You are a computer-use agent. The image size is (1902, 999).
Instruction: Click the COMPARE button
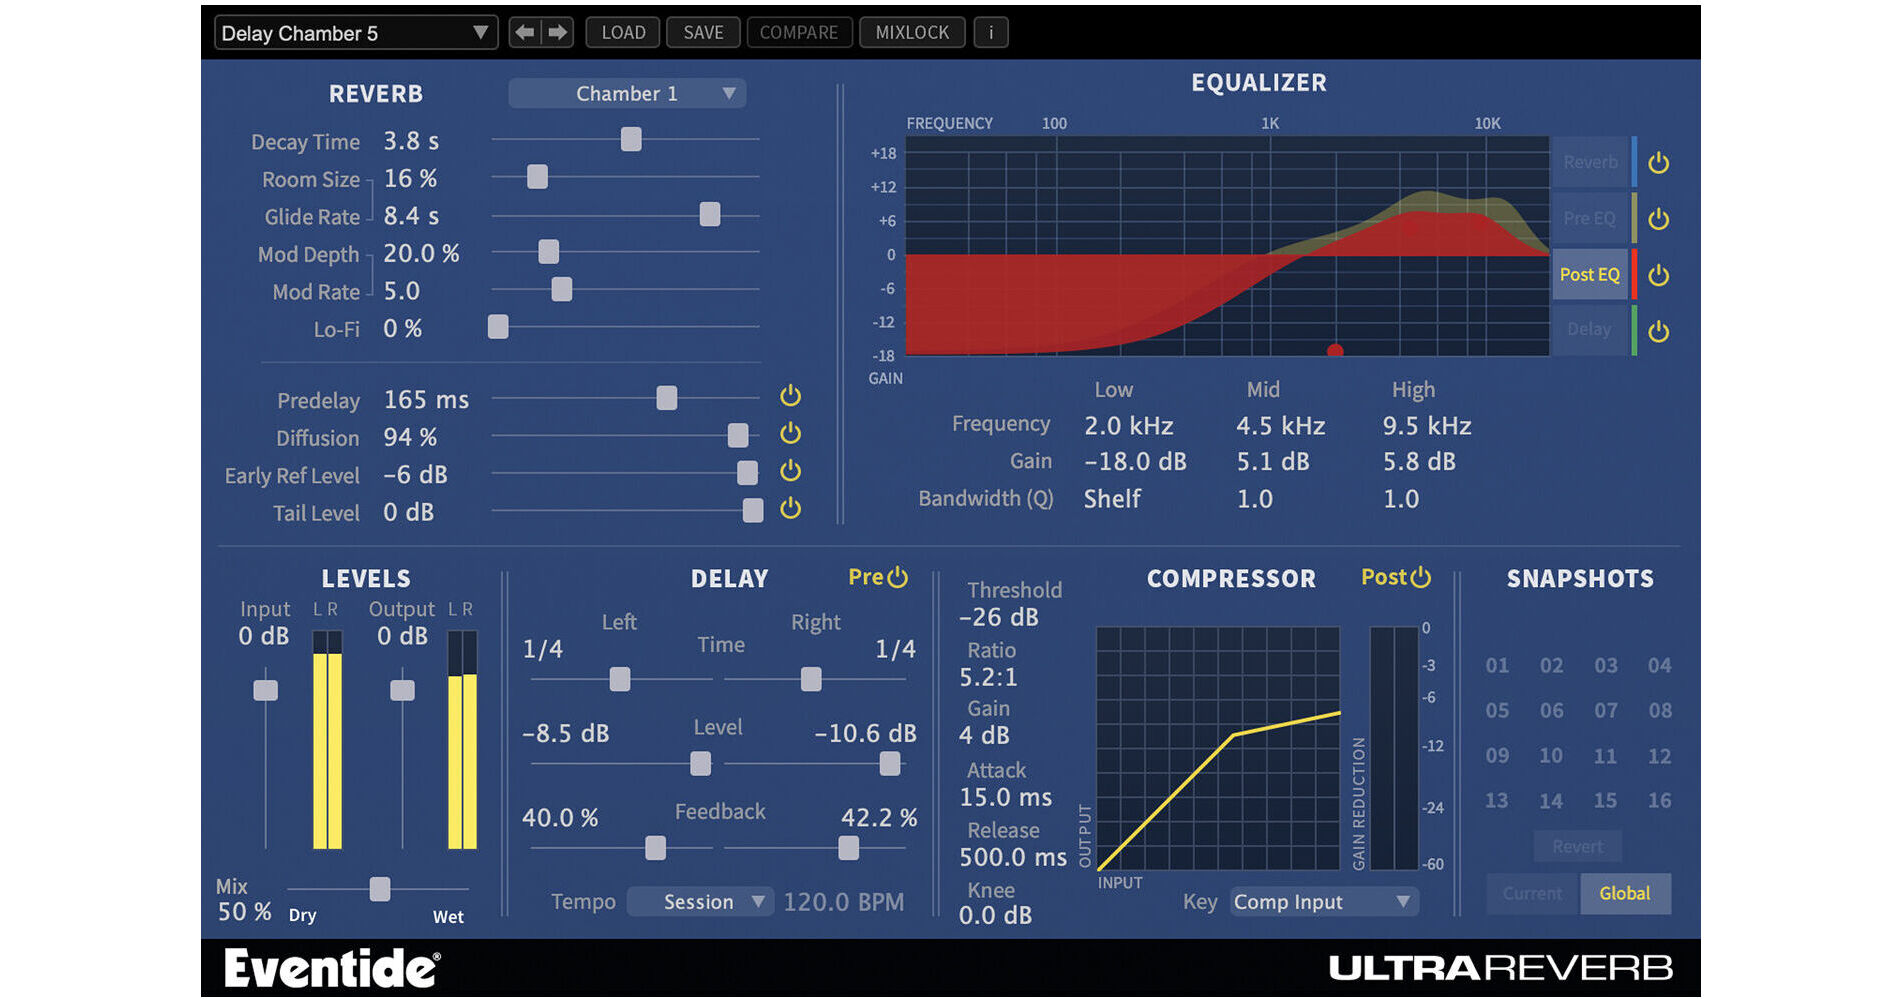799,31
